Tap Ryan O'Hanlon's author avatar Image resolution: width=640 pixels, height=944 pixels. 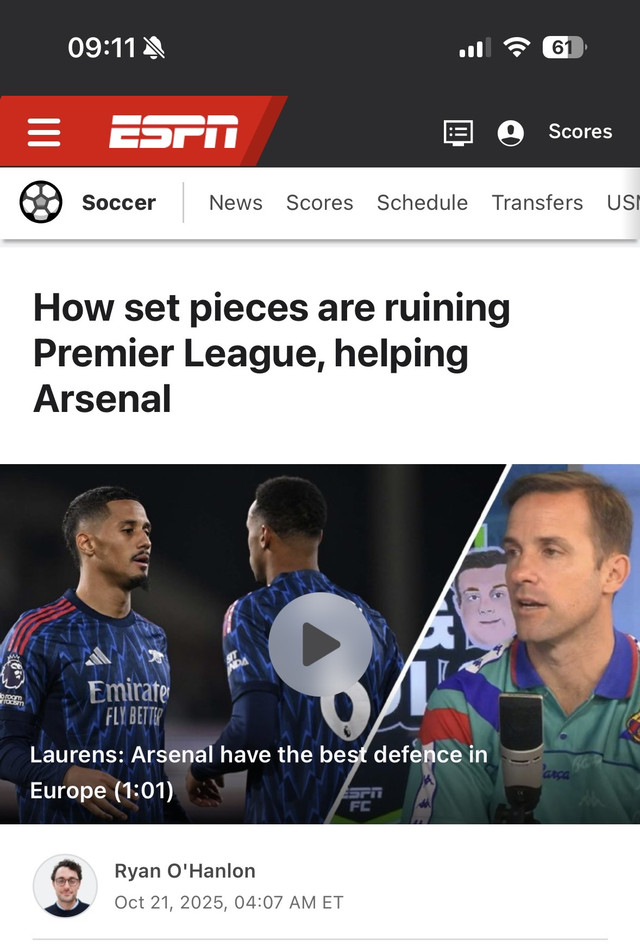65,886
